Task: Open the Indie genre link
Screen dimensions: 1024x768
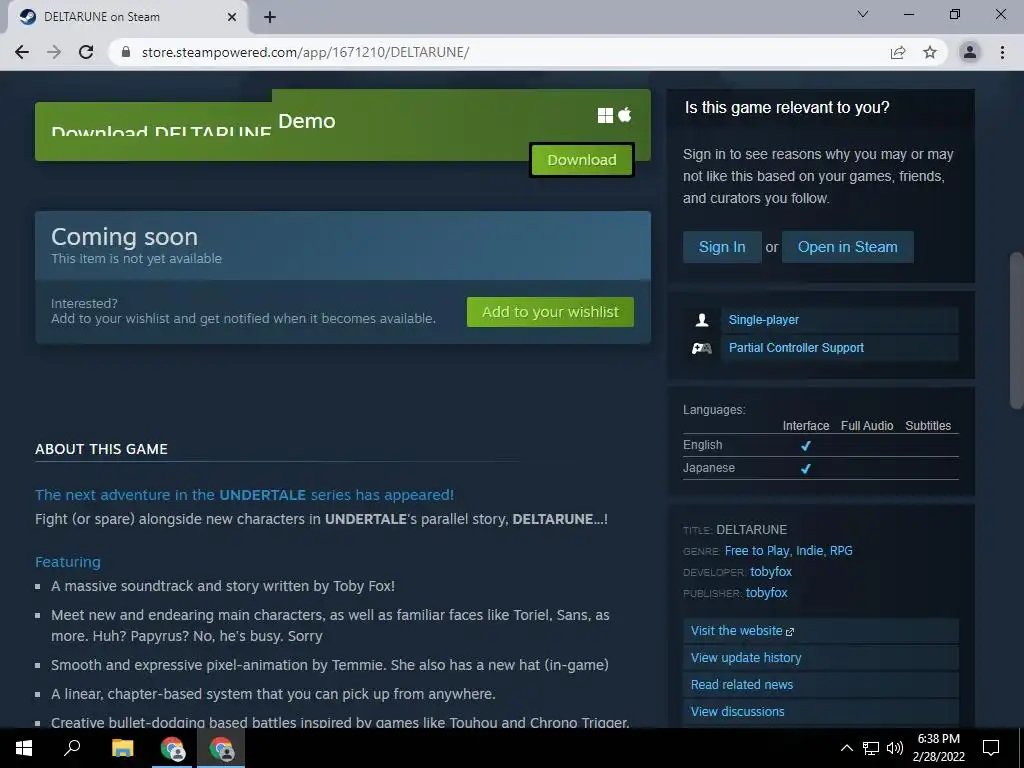Action: coord(809,551)
